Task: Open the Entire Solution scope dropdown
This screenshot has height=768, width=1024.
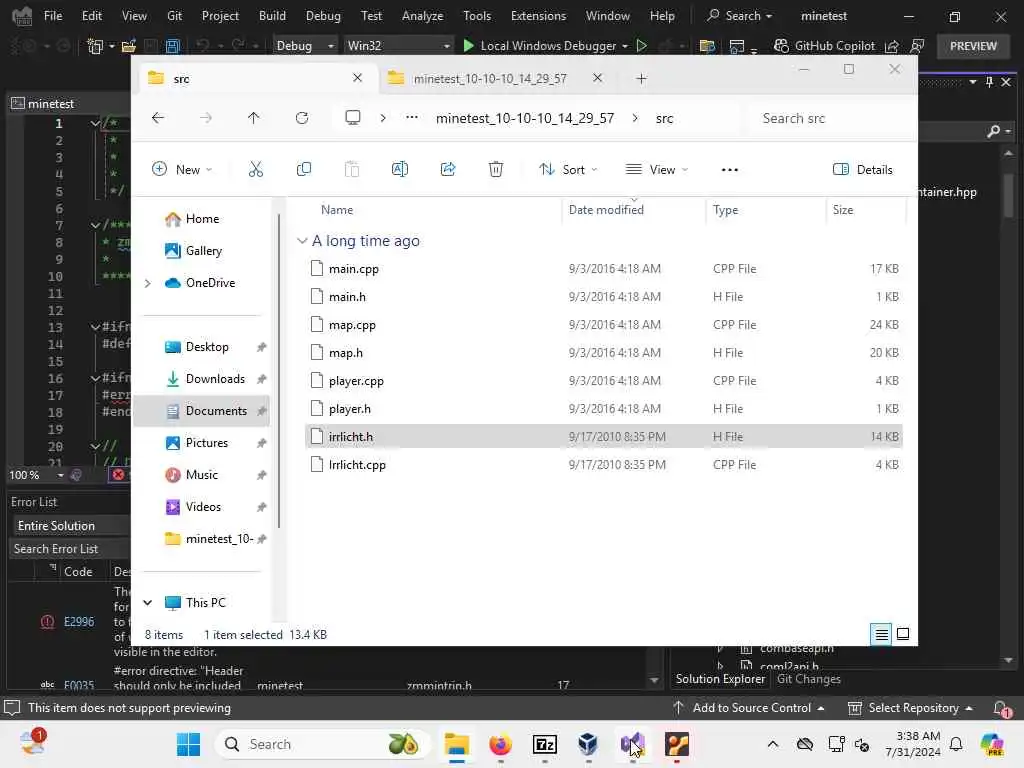Action: point(71,526)
